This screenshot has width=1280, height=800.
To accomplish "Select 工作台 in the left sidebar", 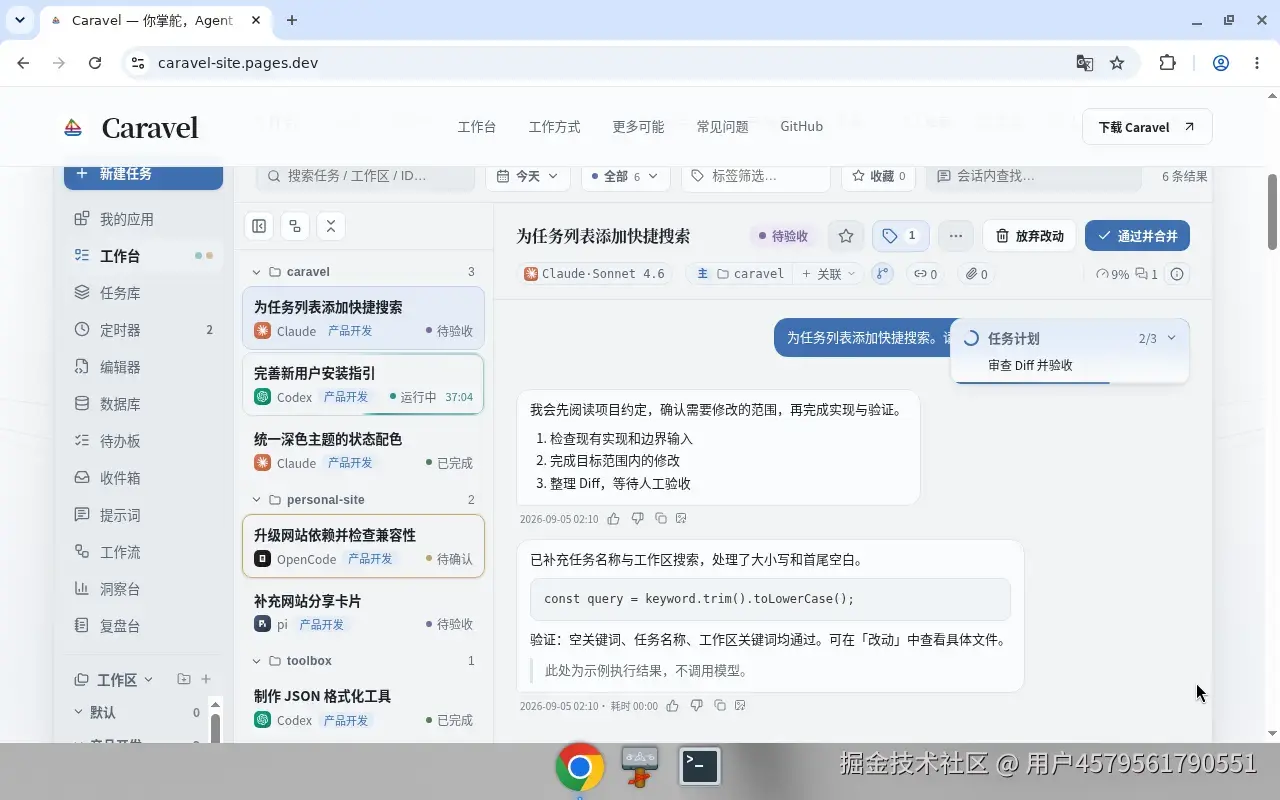I will [x=143, y=256].
